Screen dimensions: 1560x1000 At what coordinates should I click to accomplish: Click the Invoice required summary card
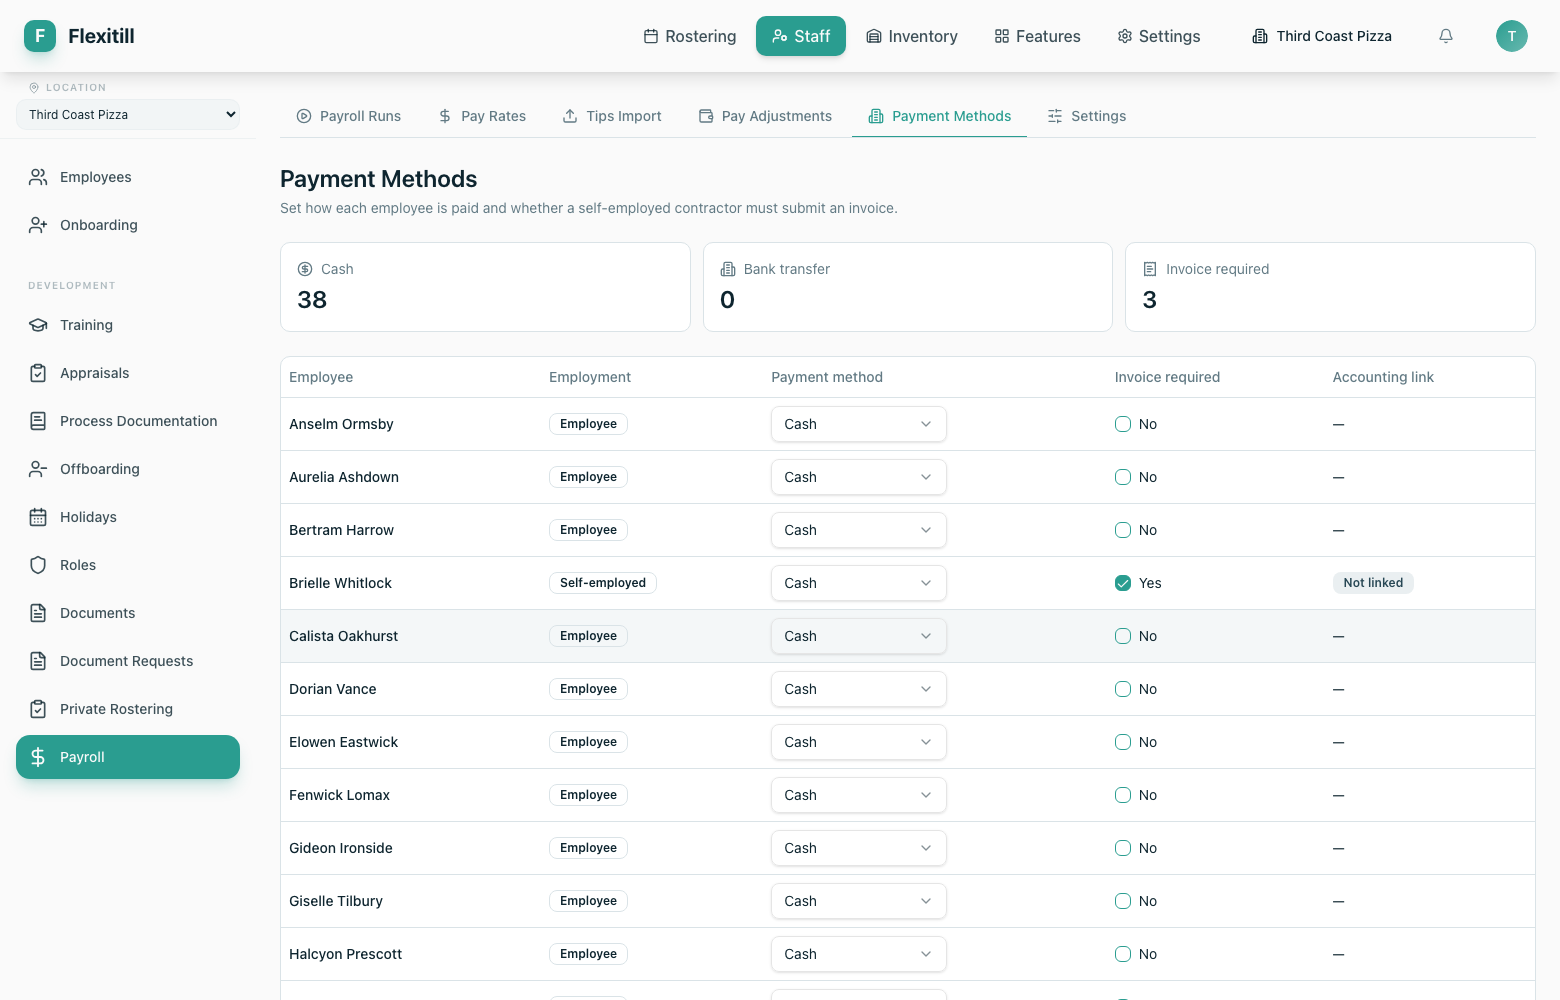[x=1330, y=287]
